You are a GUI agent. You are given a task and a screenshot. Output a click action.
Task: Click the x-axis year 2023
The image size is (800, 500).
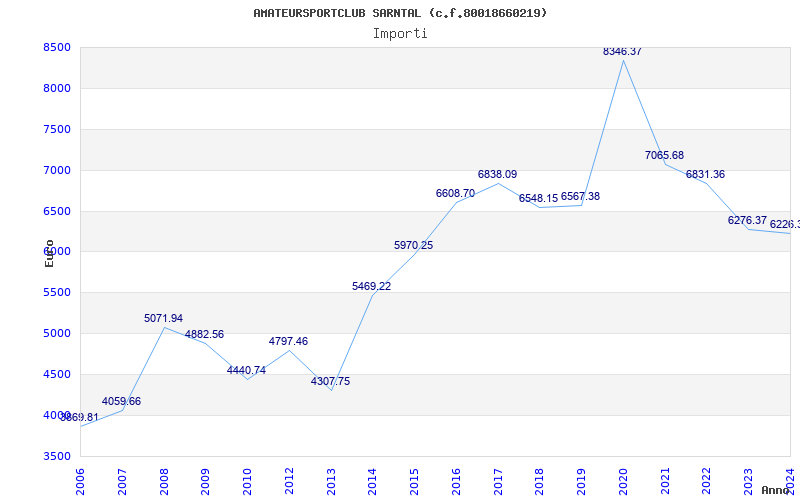pyautogui.click(x=748, y=482)
